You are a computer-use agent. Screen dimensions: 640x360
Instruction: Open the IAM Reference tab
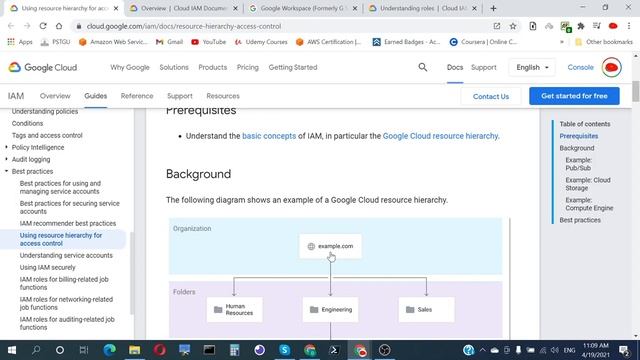[137, 96]
